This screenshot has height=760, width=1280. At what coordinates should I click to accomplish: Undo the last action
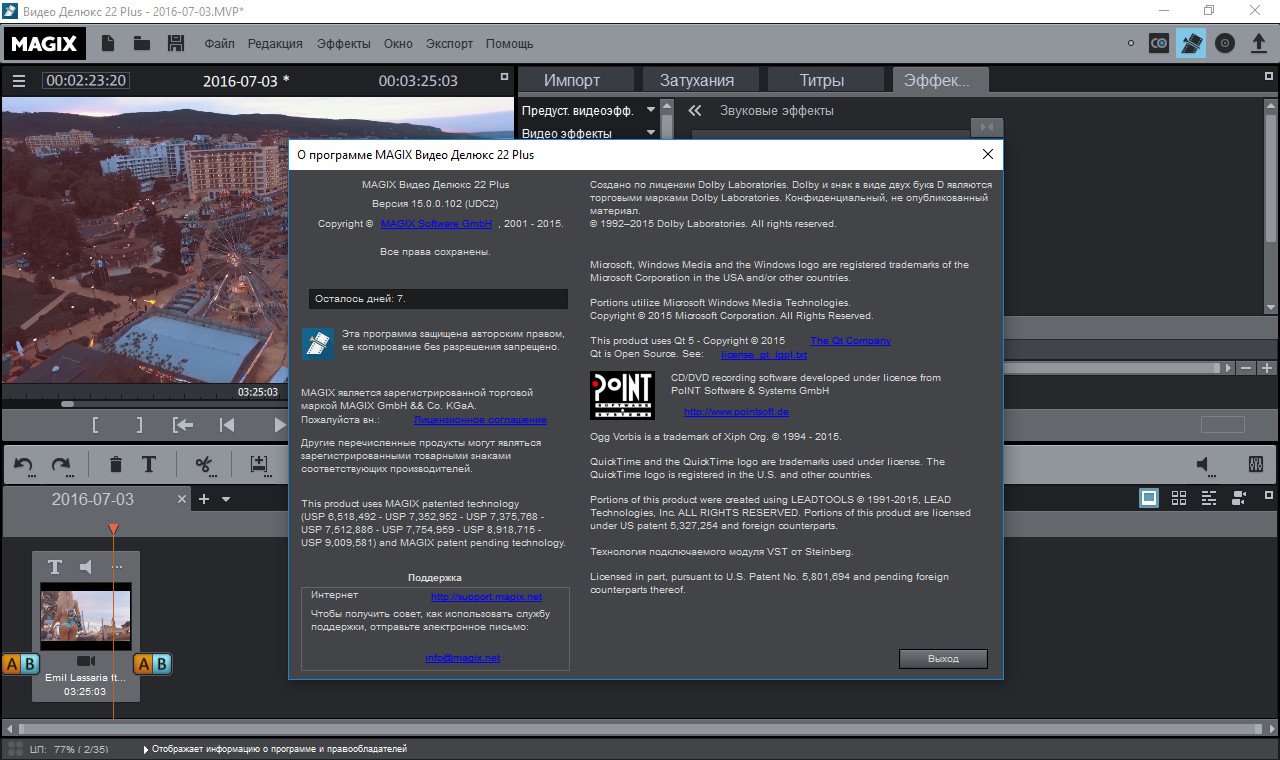pyautogui.click(x=24, y=464)
